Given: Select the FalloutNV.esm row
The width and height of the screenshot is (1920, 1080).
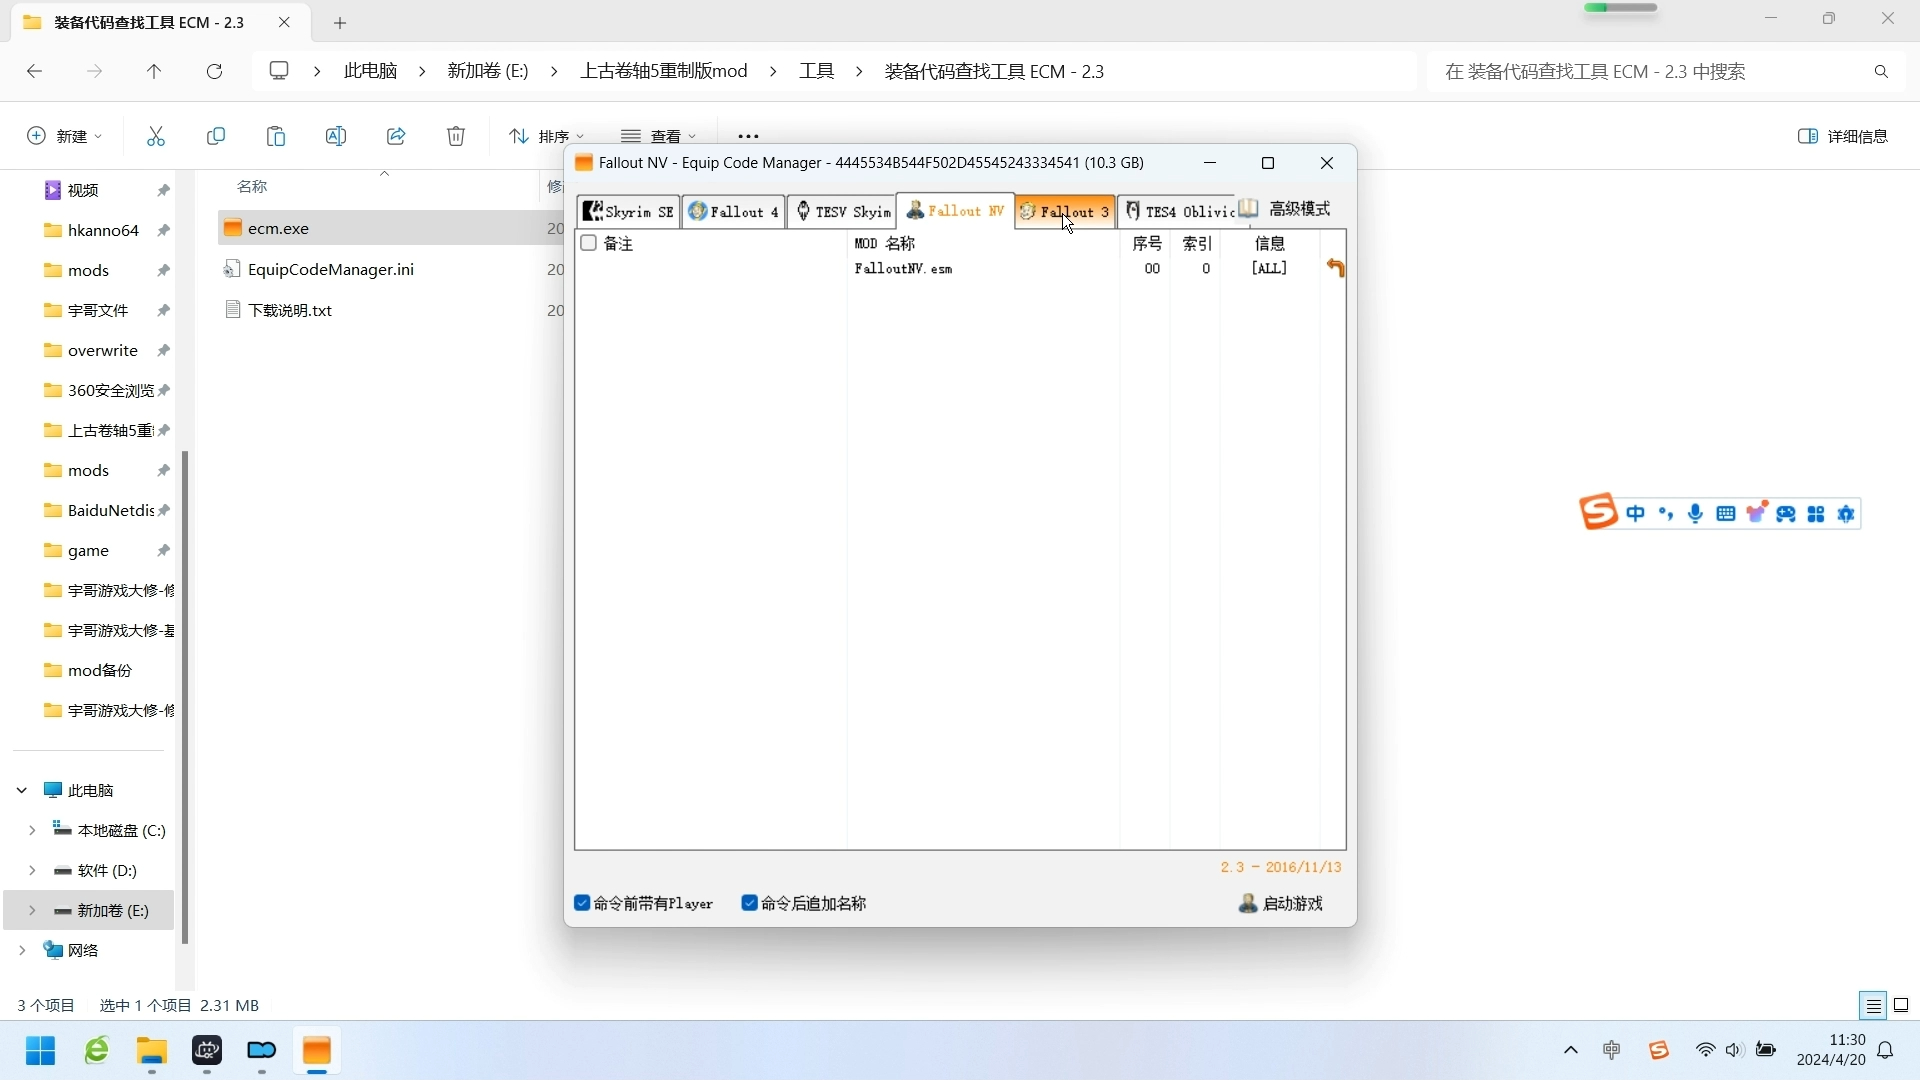Looking at the screenshot, I should click(960, 268).
